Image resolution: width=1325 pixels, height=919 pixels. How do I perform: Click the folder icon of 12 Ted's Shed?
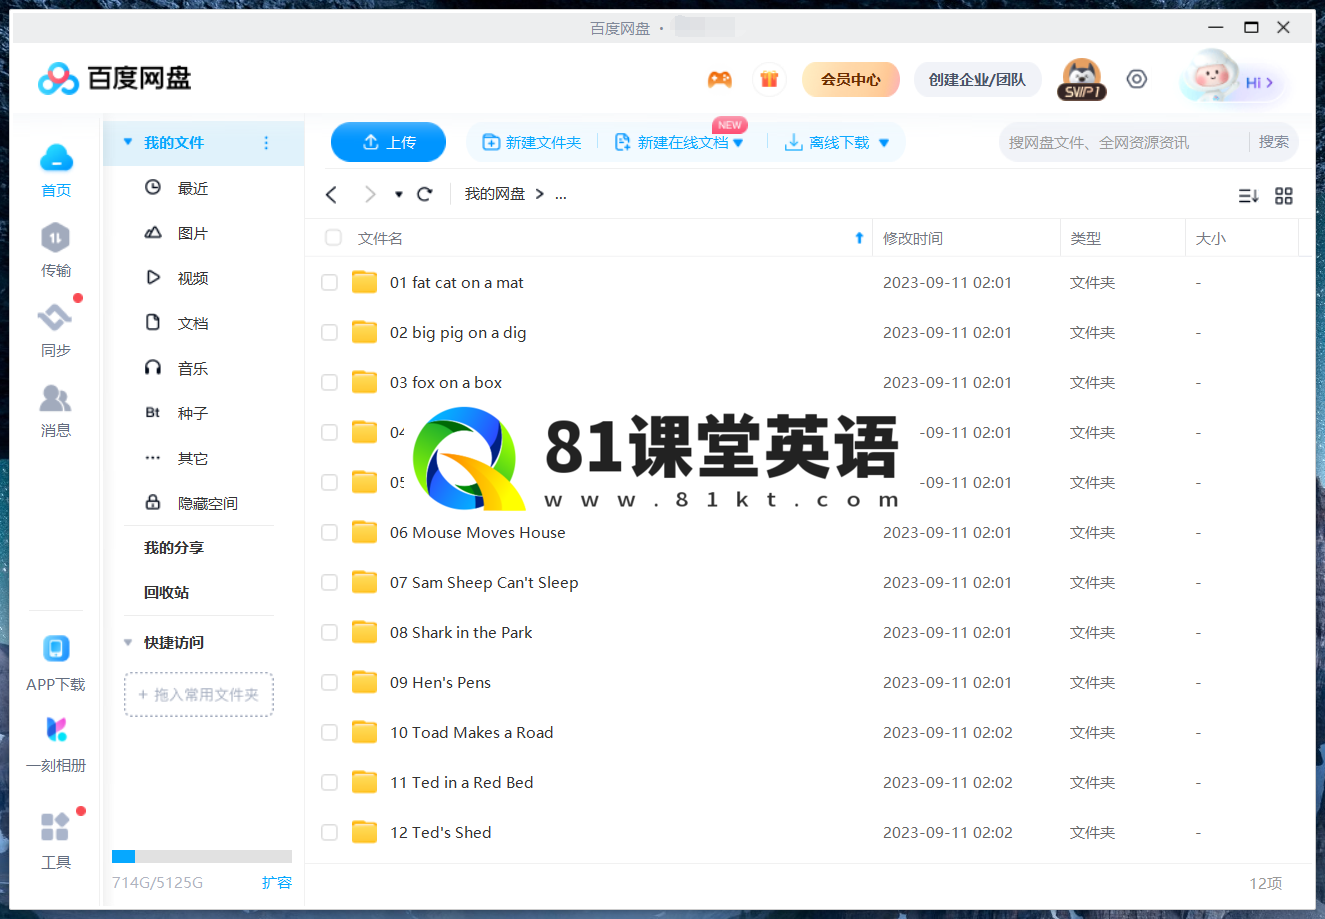364,832
